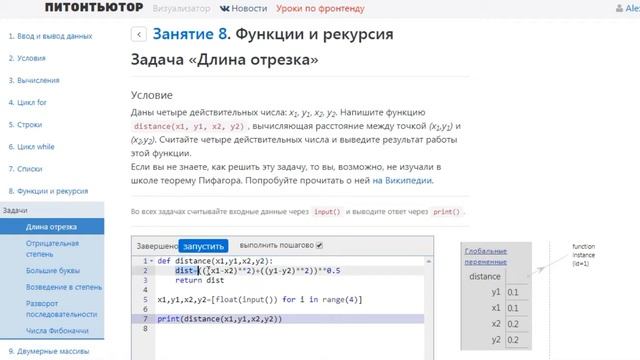640x360 pixels.
Task: Toggle the выполнить пошагово checkbox
Action: [320, 245]
